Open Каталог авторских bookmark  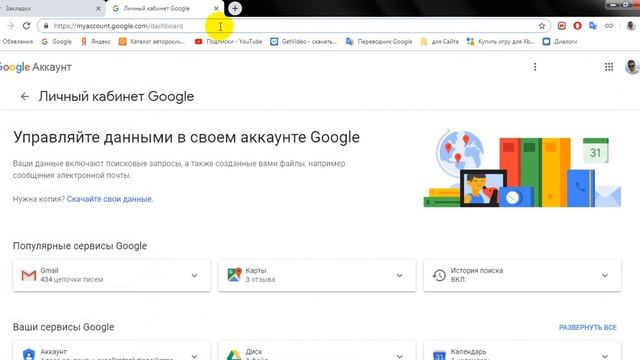click(152, 42)
